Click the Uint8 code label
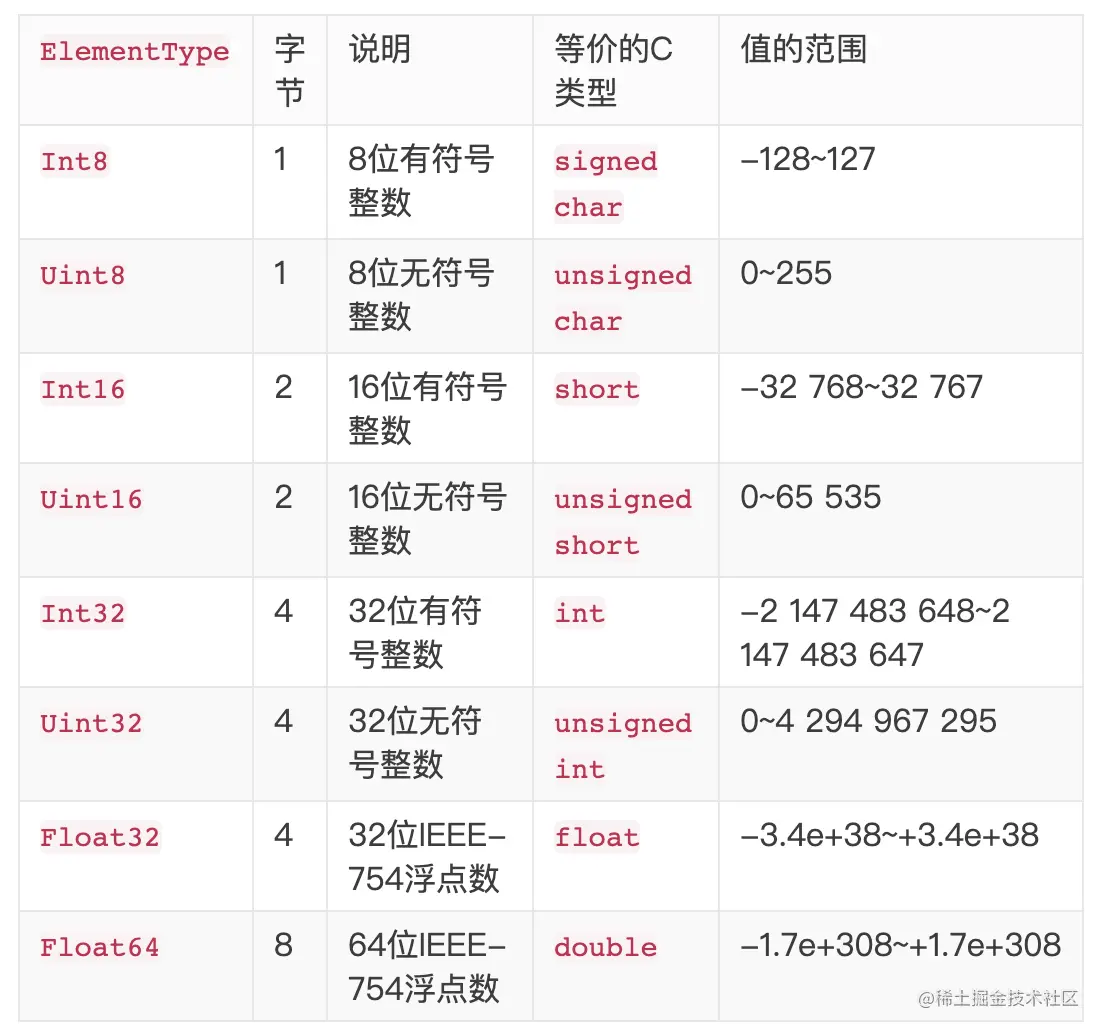This screenshot has width=1106, height=1036. coord(83,275)
